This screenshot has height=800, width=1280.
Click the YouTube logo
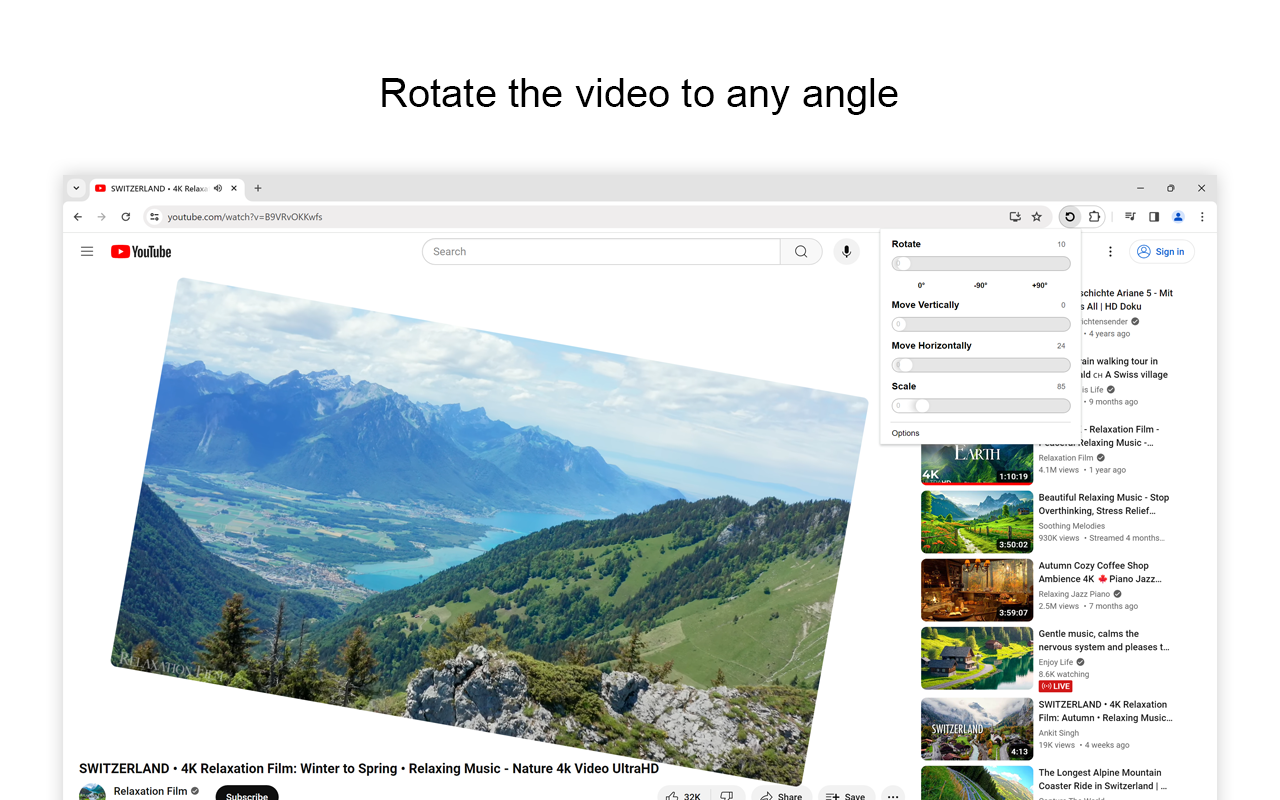pyautogui.click(x=140, y=251)
